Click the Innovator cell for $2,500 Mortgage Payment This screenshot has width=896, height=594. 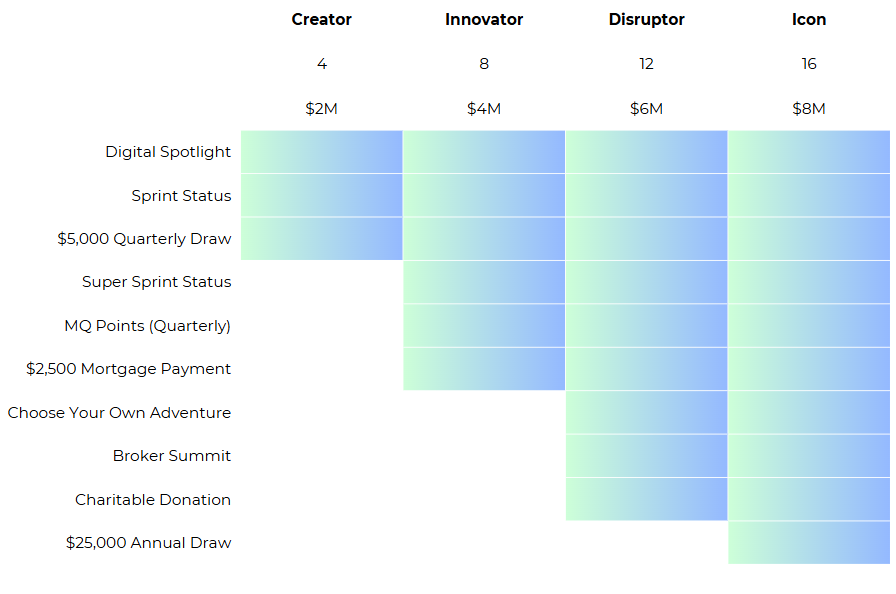484,369
